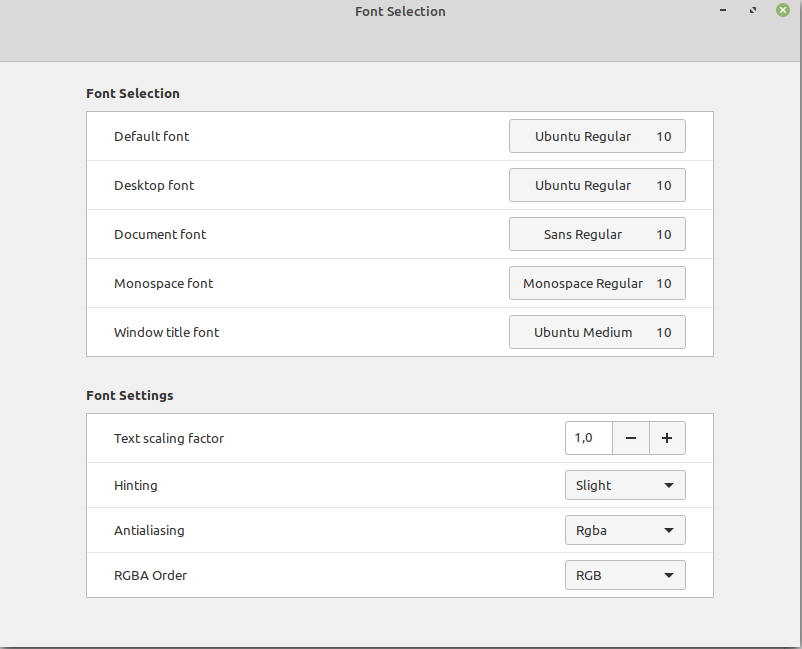
Task: Click the Hinting dropdown arrow icon
Action: coord(668,485)
